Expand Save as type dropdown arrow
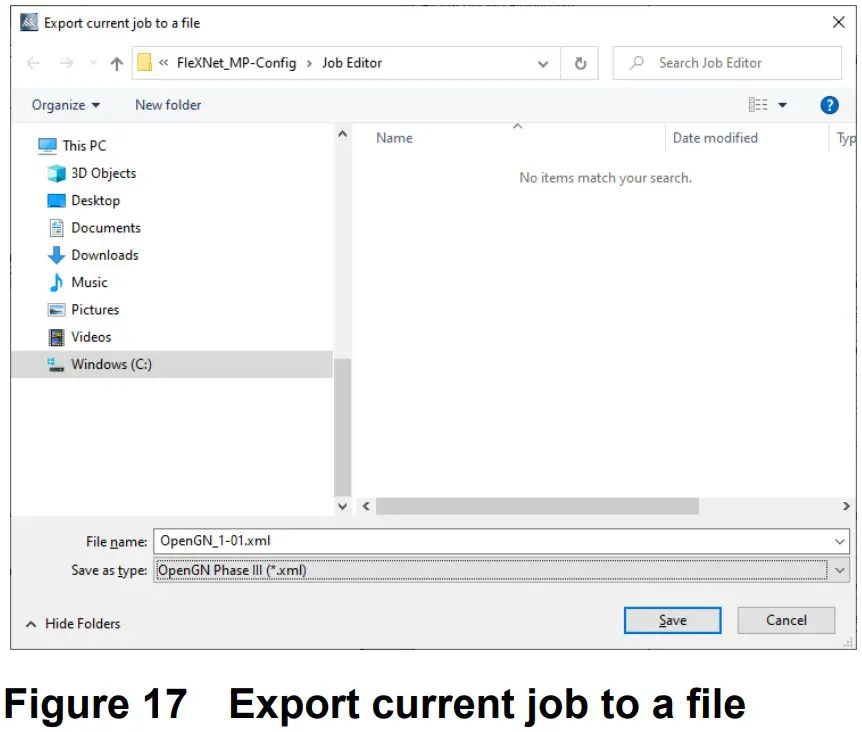Image resolution: width=862 pixels, height=732 pixels. coord(839,570)
